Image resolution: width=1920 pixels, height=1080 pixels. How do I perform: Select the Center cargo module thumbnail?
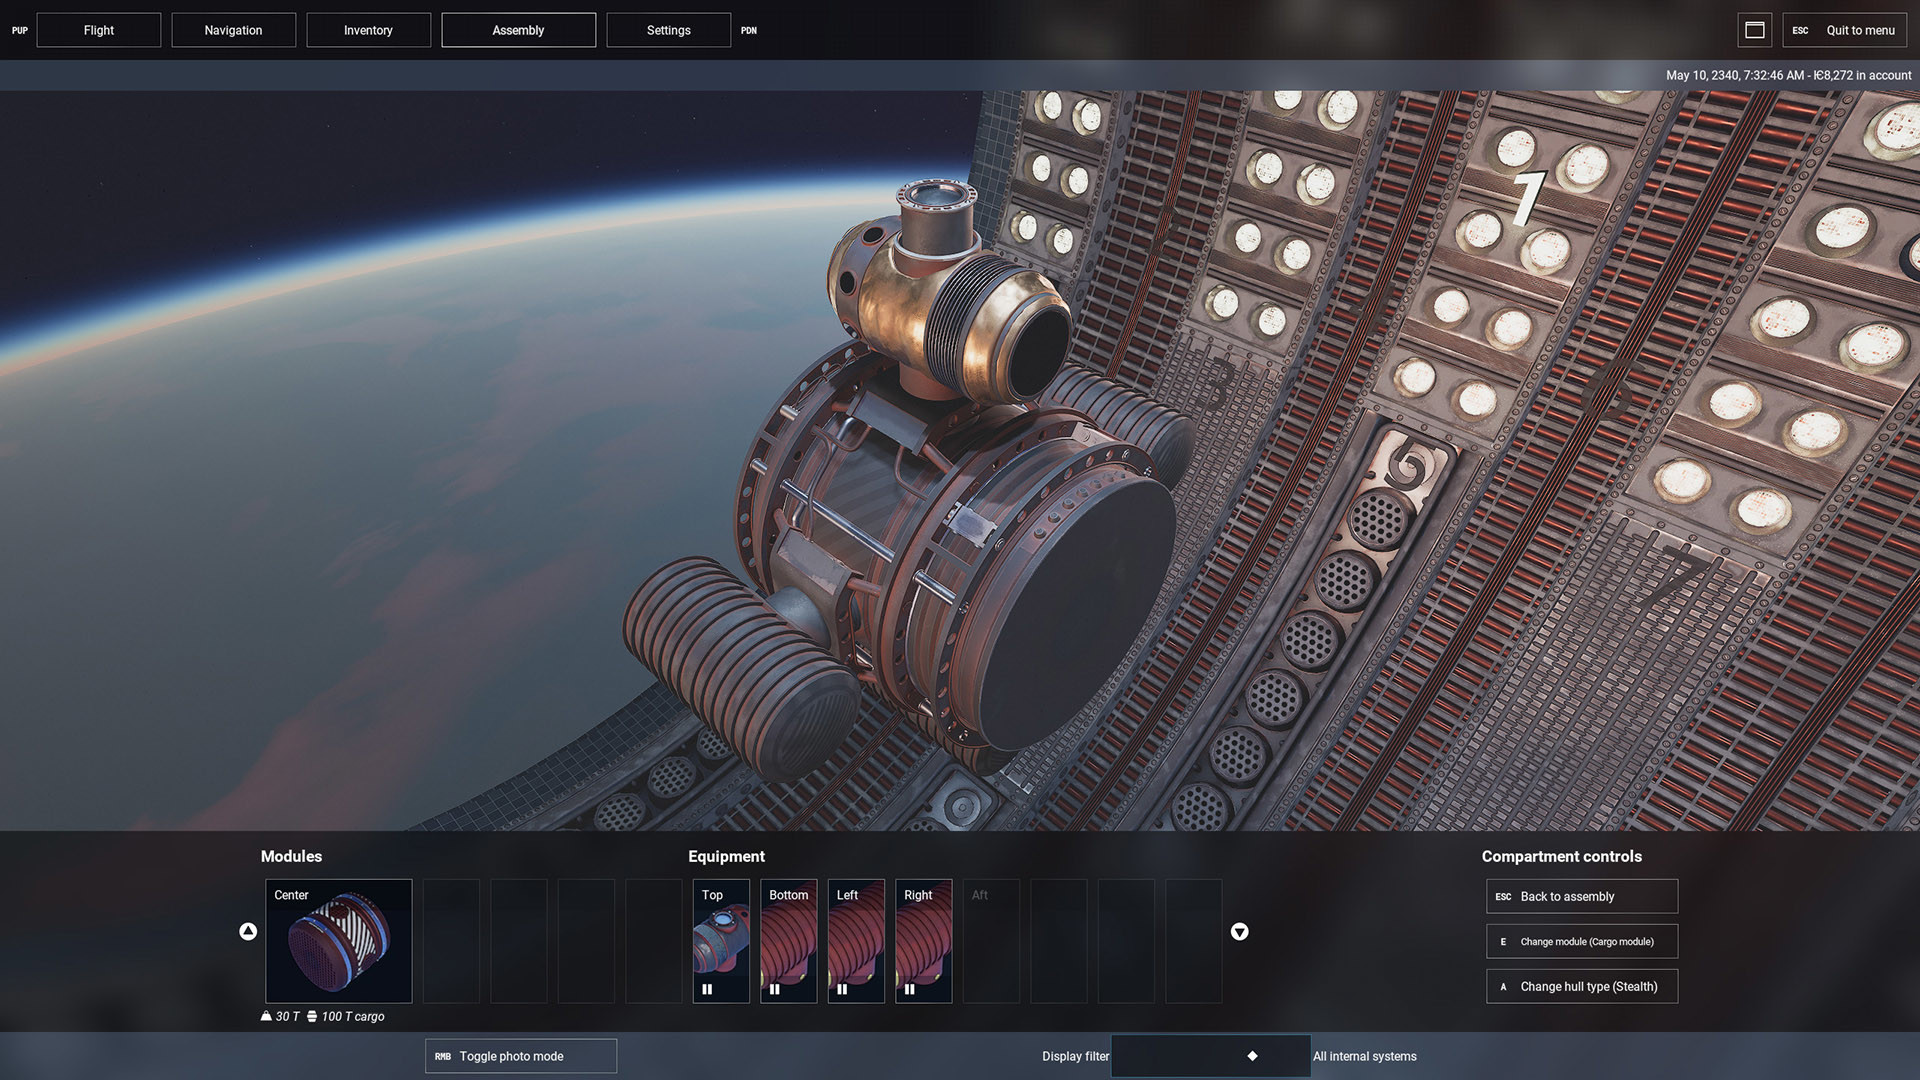[338, 940]
